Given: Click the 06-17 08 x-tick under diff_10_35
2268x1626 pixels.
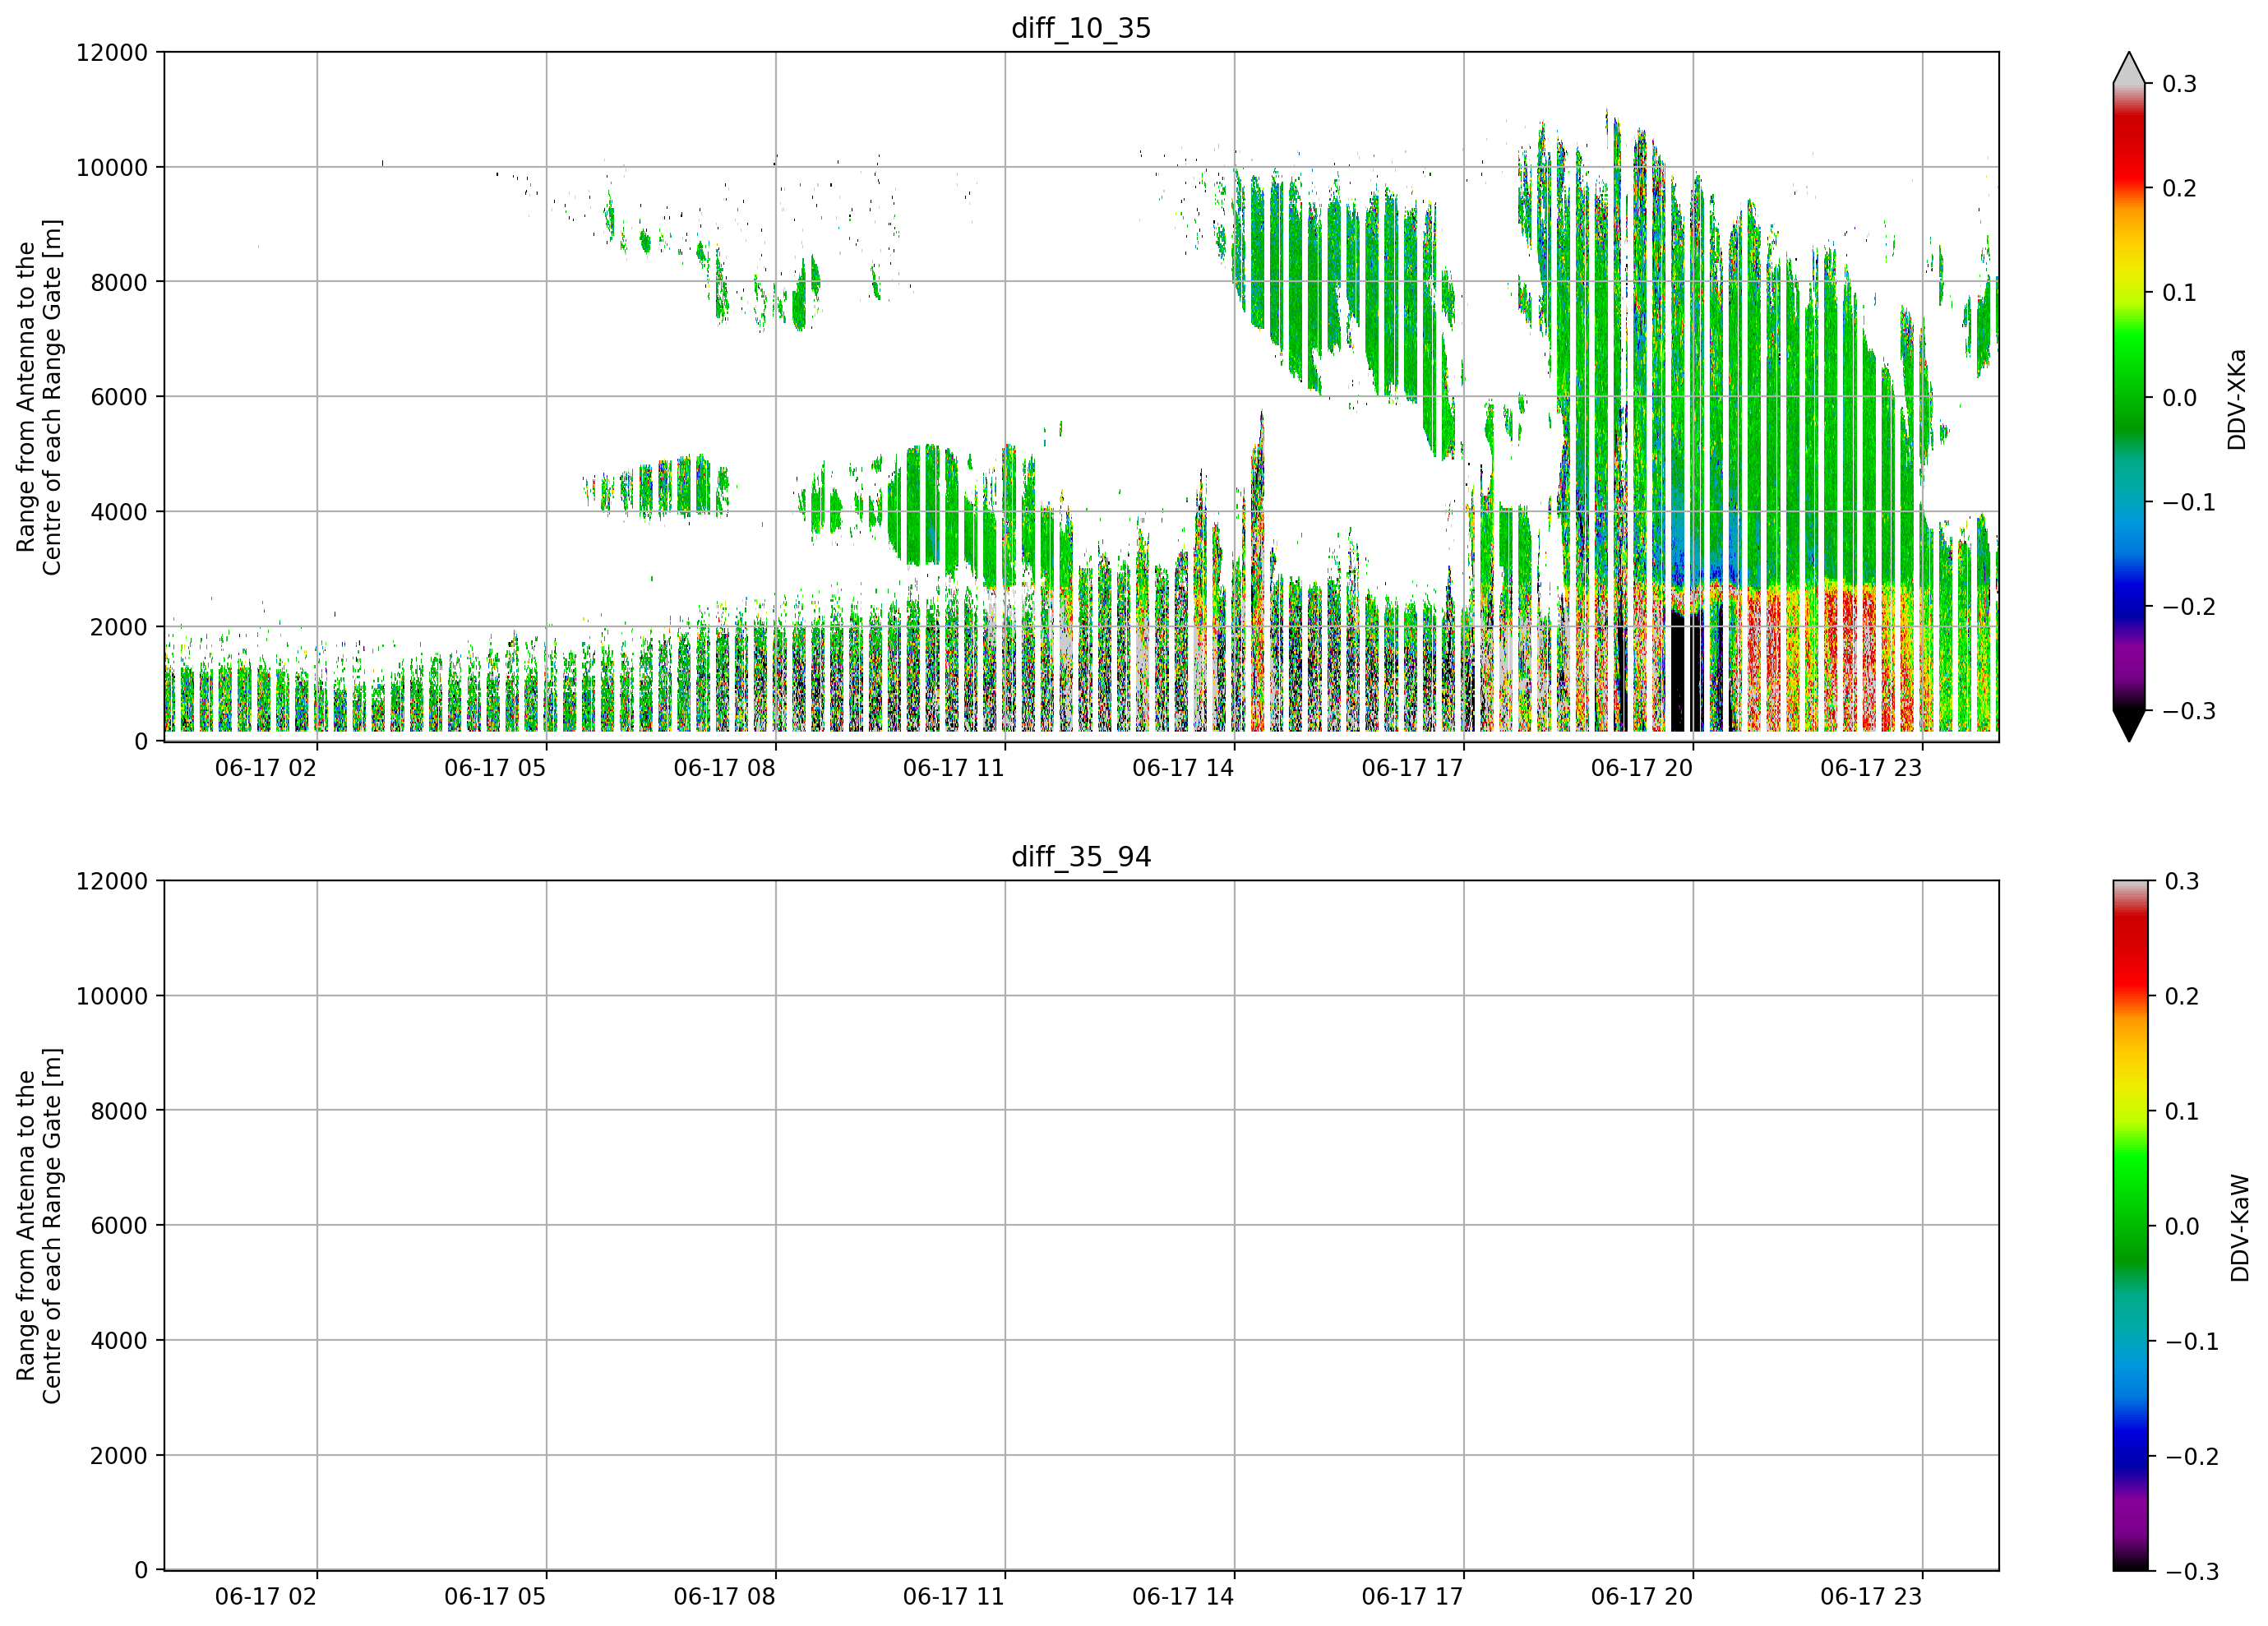Looking at the screenshot, I should (x=724, y=768).
